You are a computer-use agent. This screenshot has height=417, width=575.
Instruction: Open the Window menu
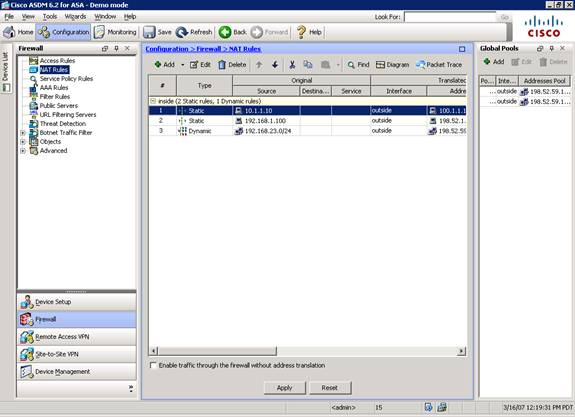[x=105, y=17]
